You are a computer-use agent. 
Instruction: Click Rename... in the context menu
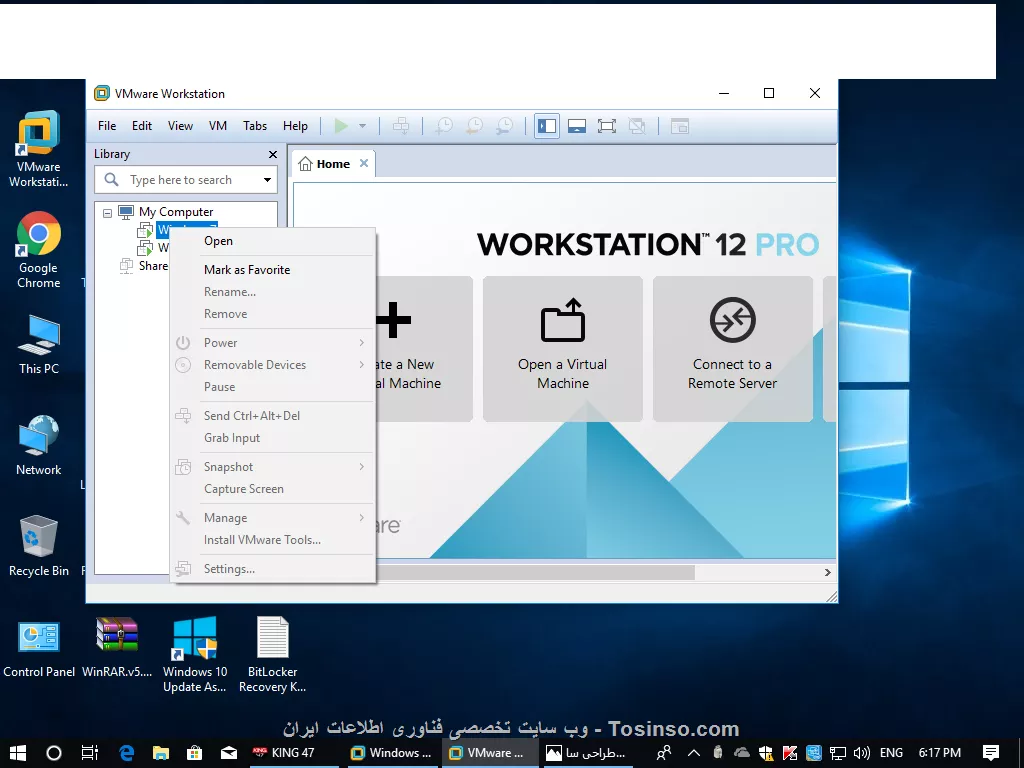(272, 292)
